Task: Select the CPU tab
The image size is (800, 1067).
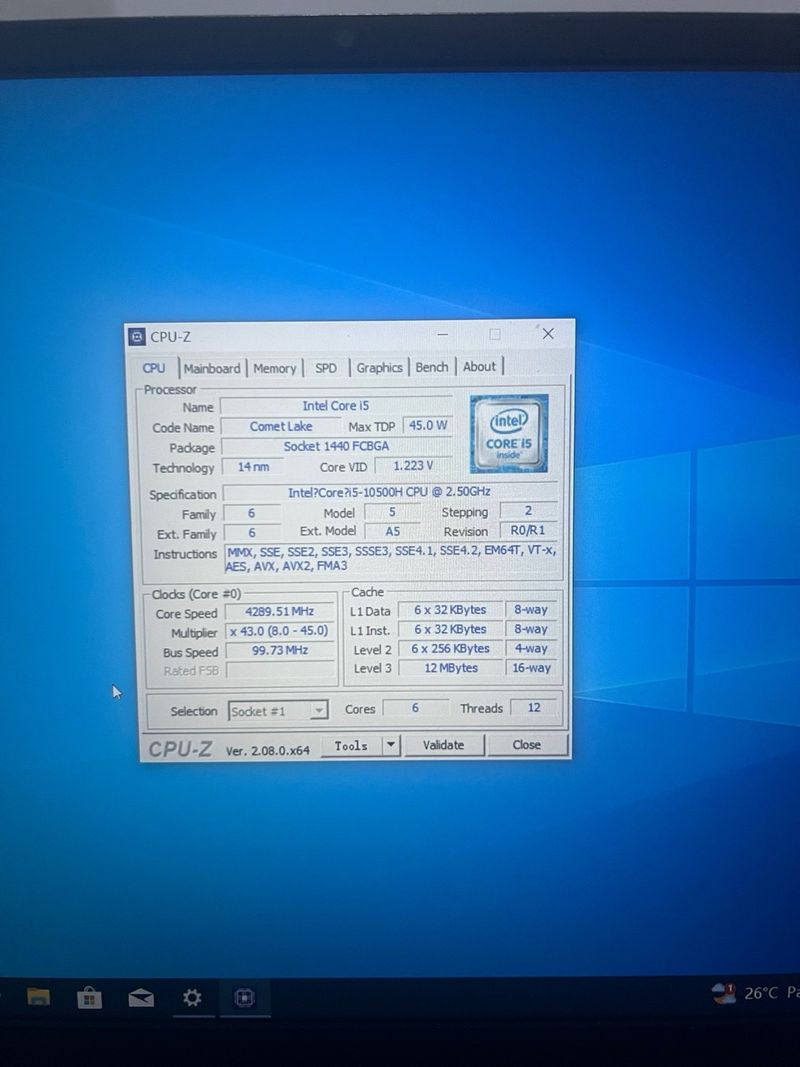Action: pos(154,367)
